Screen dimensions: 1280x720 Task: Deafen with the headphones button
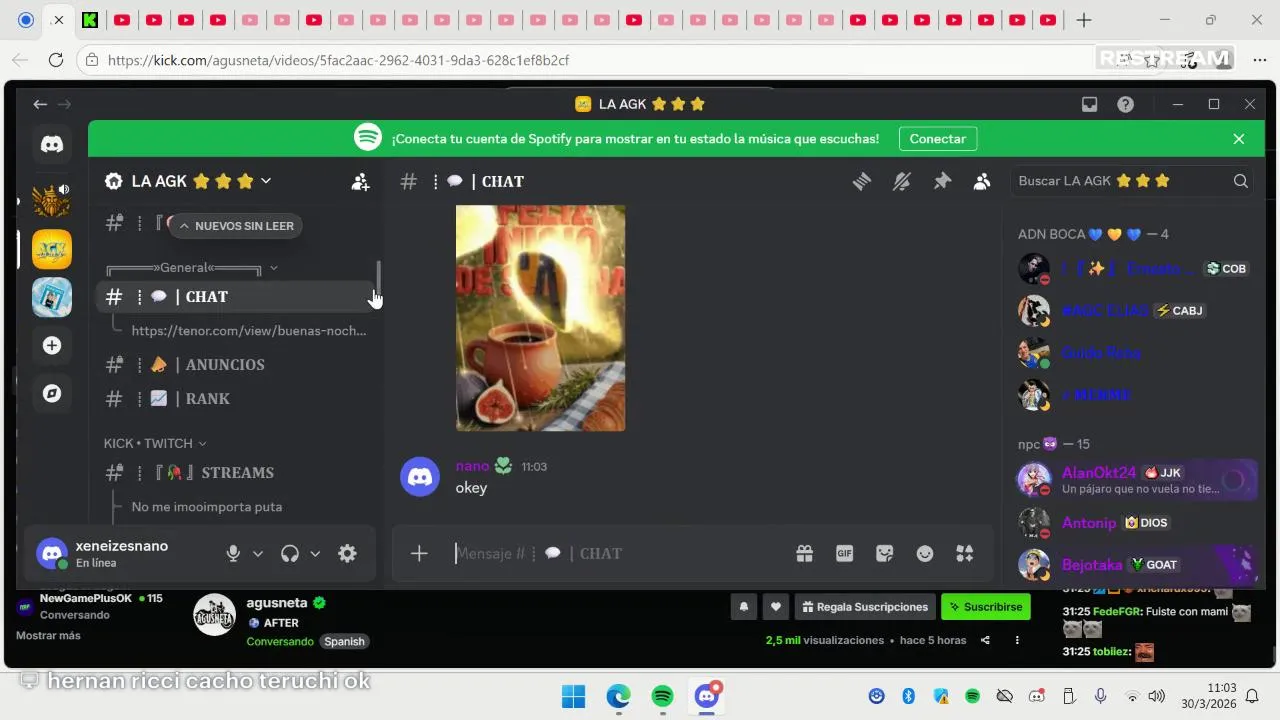click(x=290, y=553)
